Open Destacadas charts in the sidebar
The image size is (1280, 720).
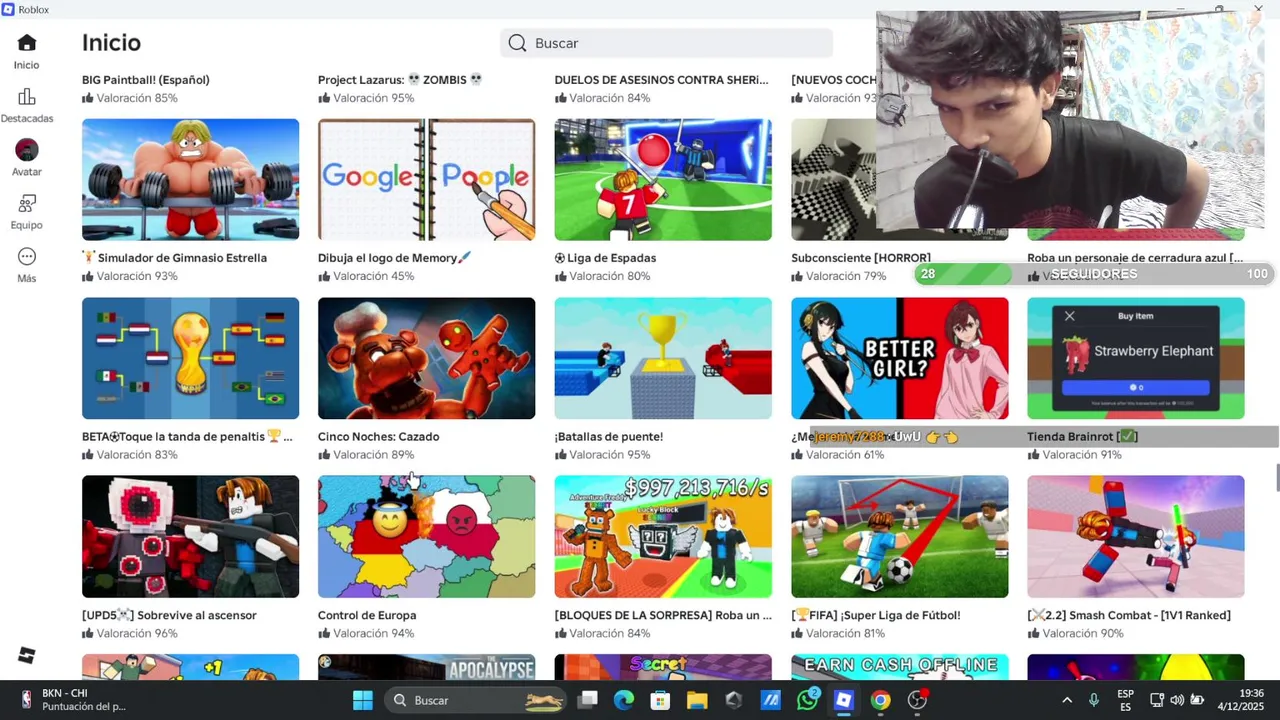coord(27,105)
